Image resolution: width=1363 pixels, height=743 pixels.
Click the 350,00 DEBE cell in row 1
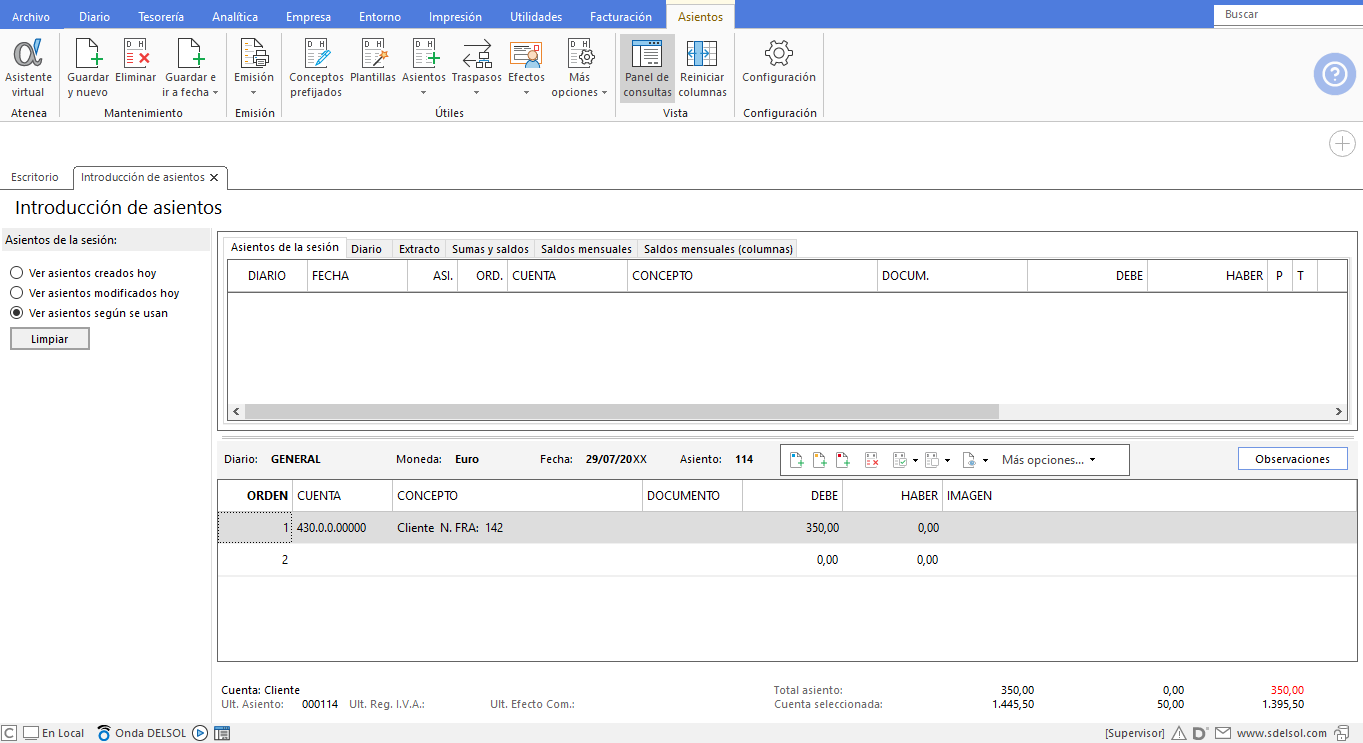pyautogui.click(x=792, y=528)
